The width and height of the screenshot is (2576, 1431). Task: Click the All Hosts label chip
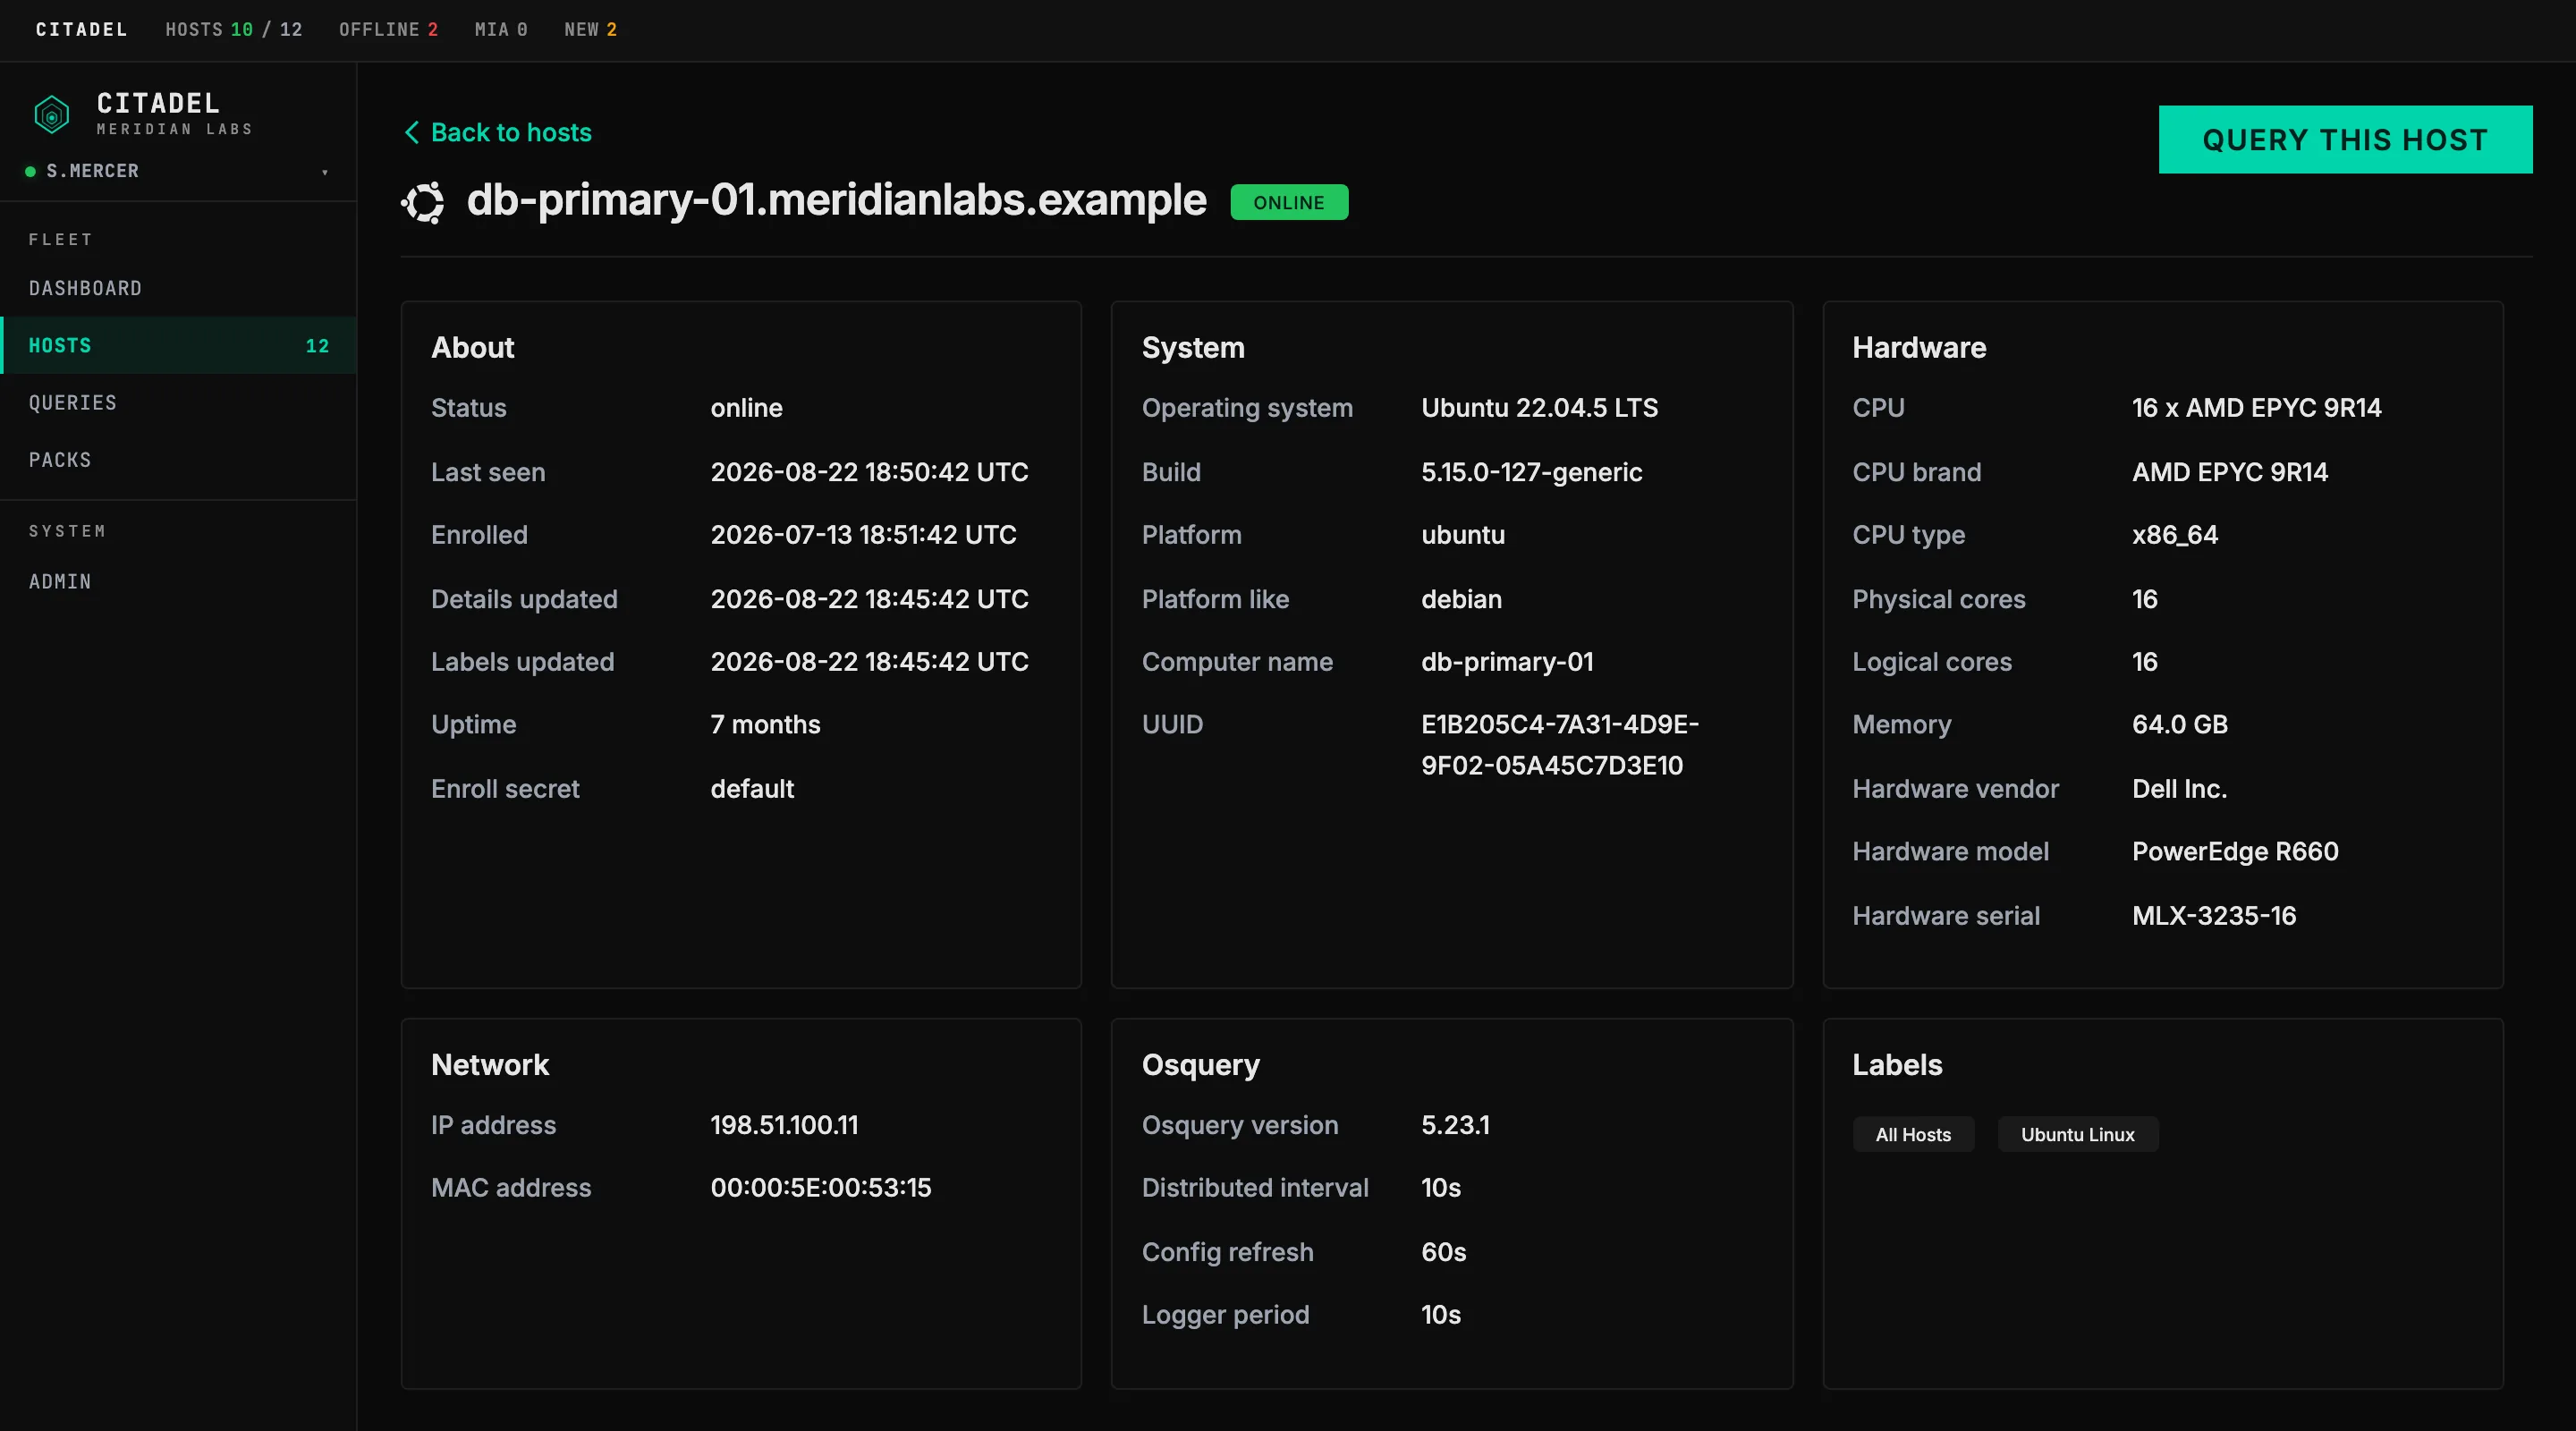click(x=1913, y=1134)
